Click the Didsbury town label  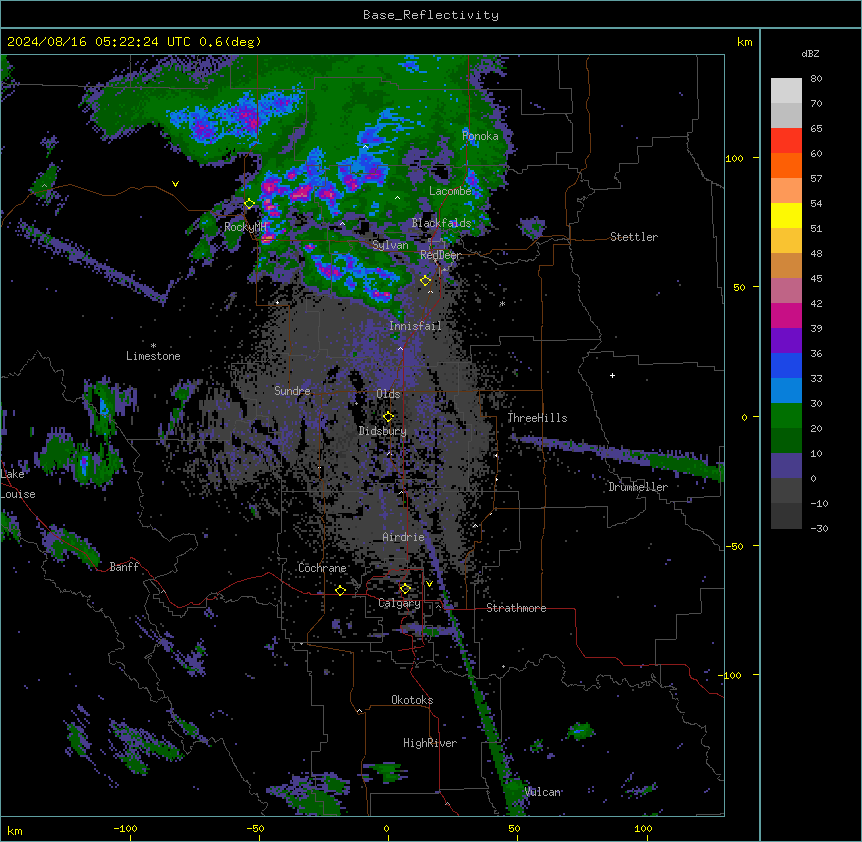click(x=383, y=431)
